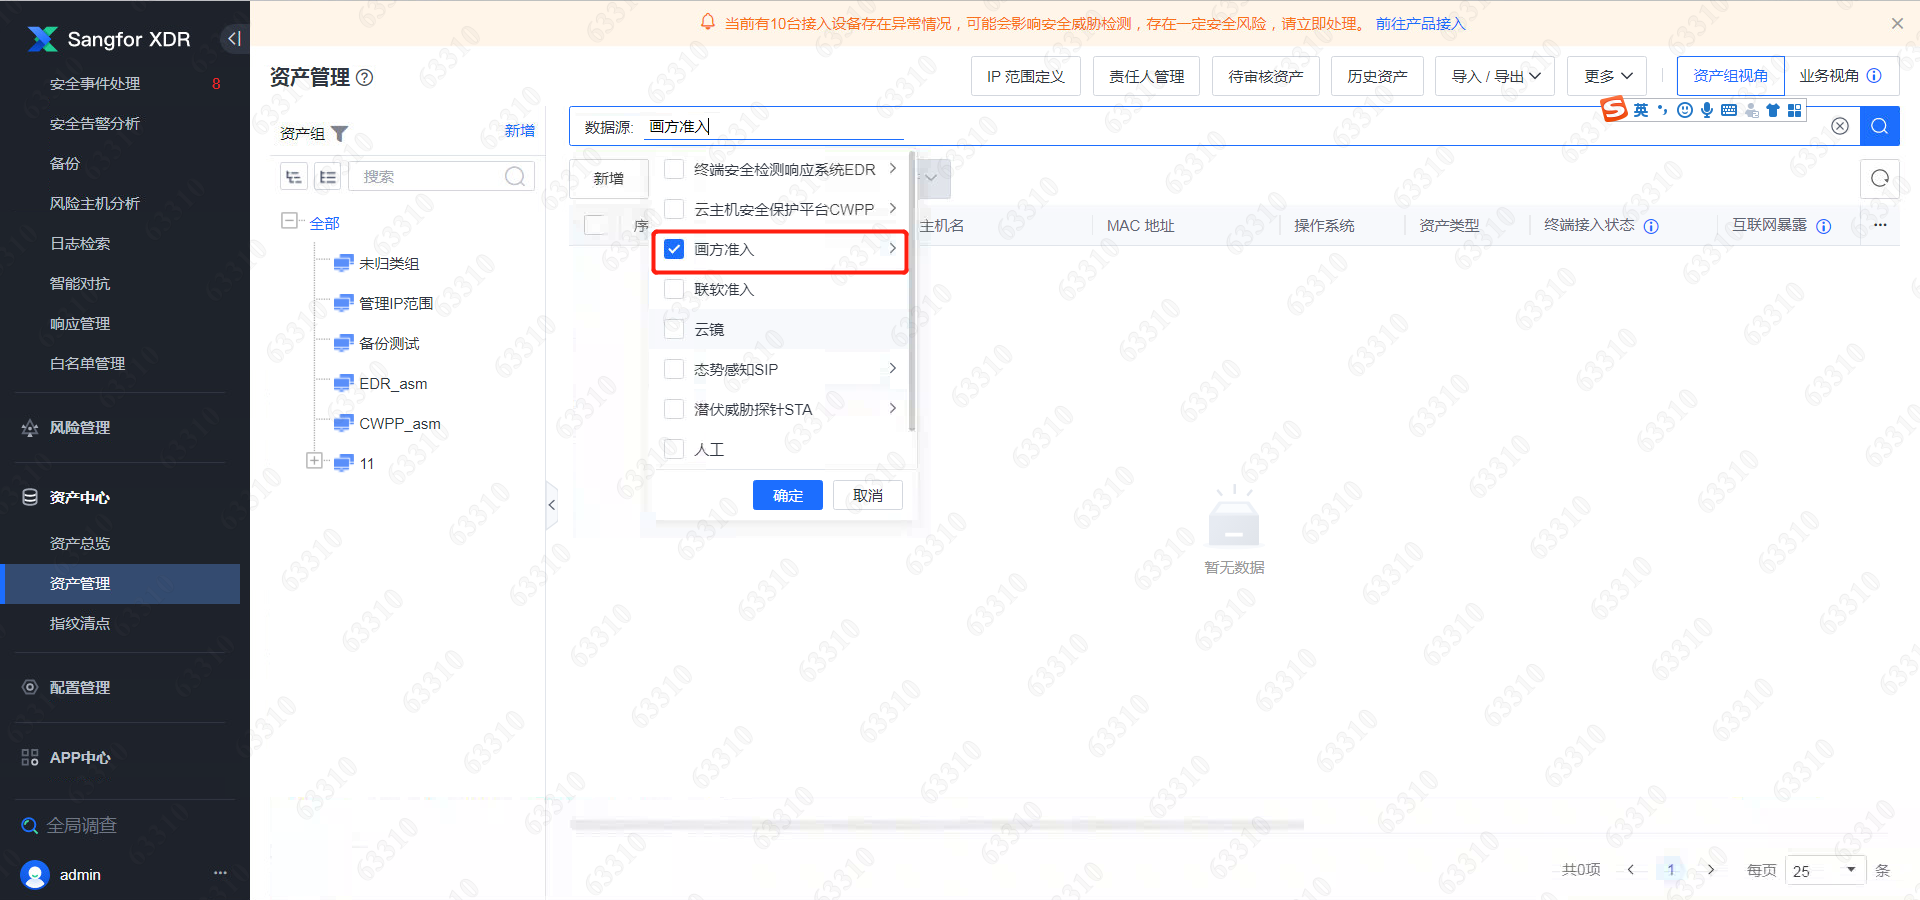Open the Sogou emoji picker icon

coord(1684,110)
